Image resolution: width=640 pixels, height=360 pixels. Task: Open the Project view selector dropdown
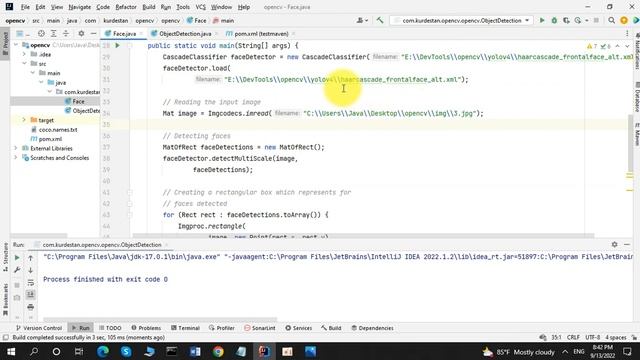point(22,33)
